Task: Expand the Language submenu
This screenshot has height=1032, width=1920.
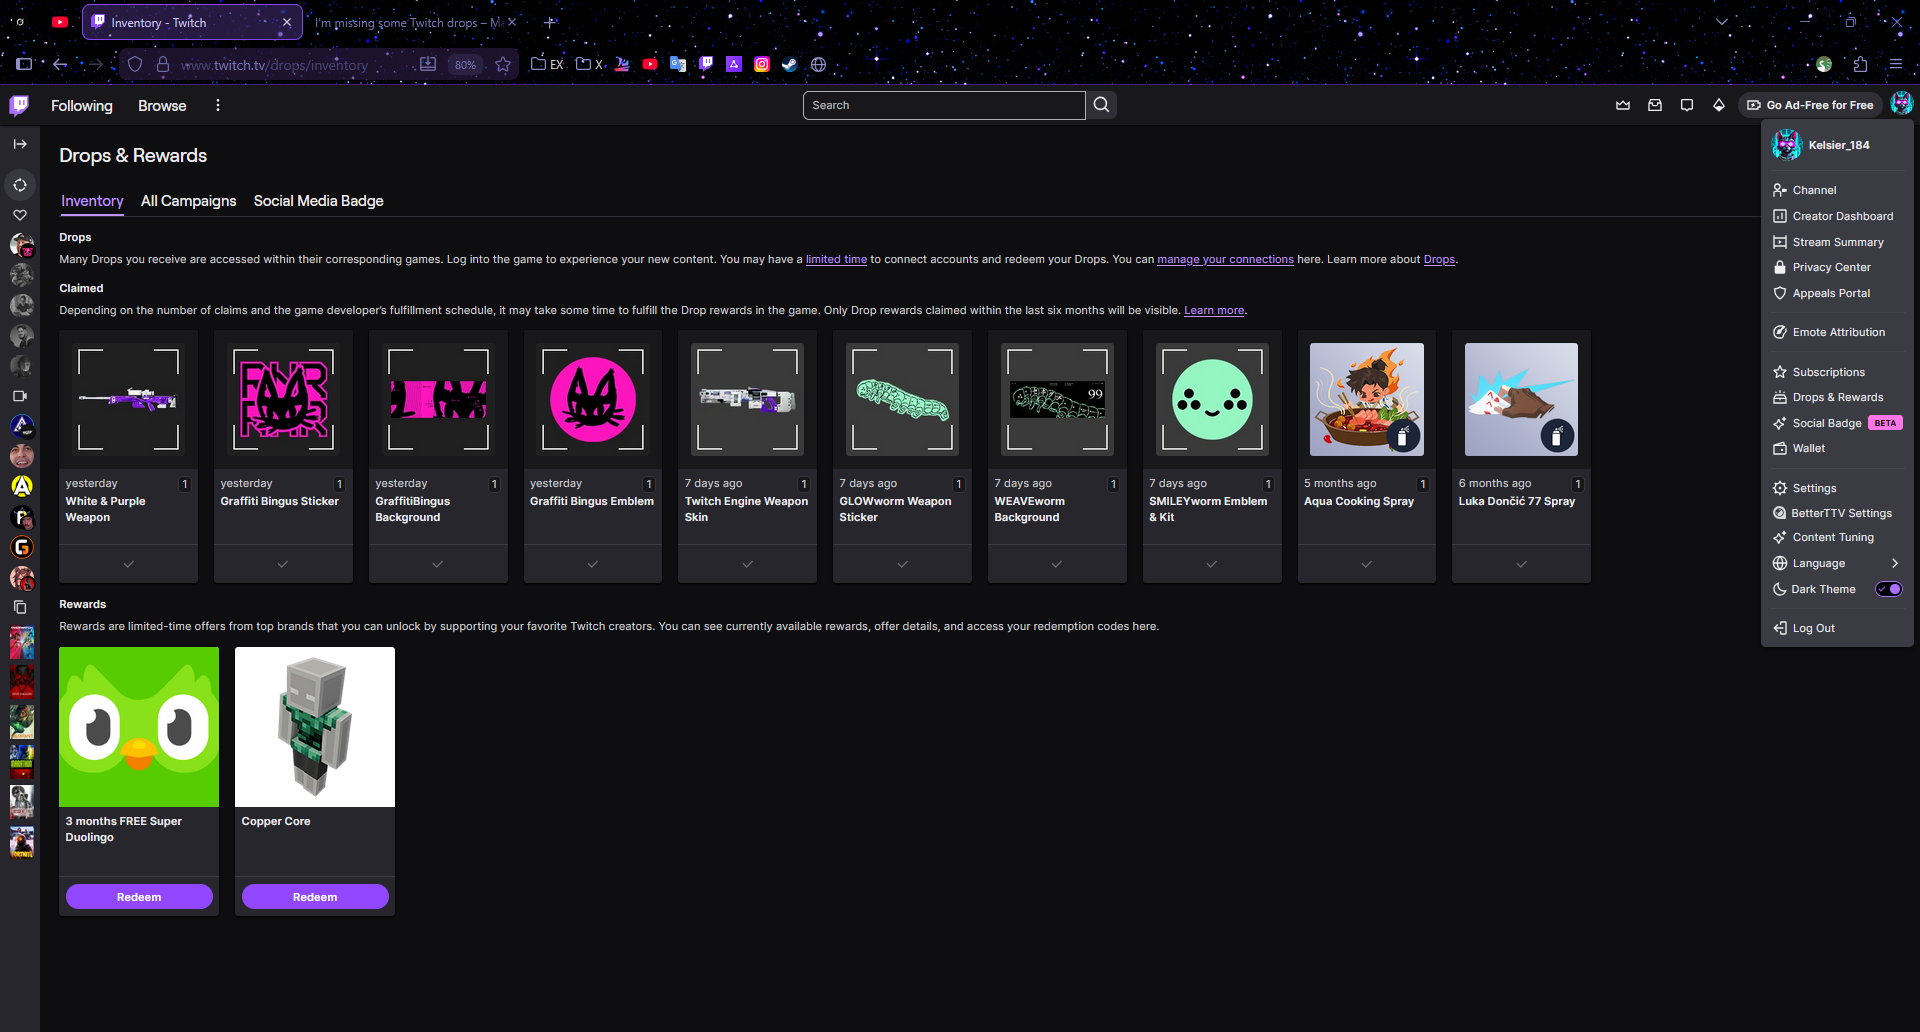Action: click(1894, 563)
